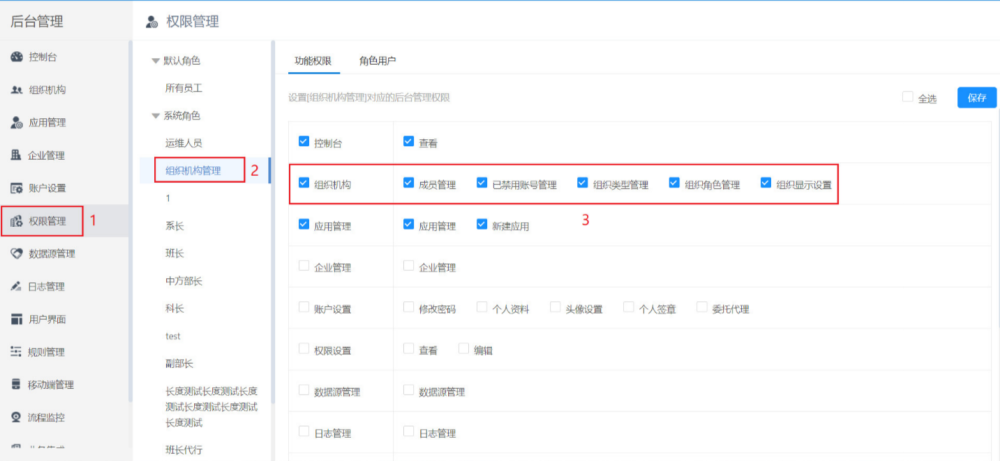
Task: Select the 组织机构管理 role
Action: click(x=199, y=171)
